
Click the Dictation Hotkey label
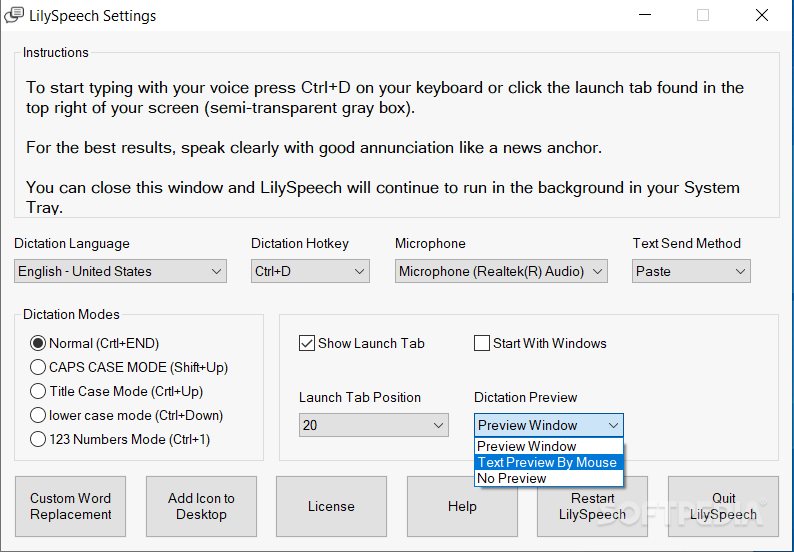click(x=300, y=244)
